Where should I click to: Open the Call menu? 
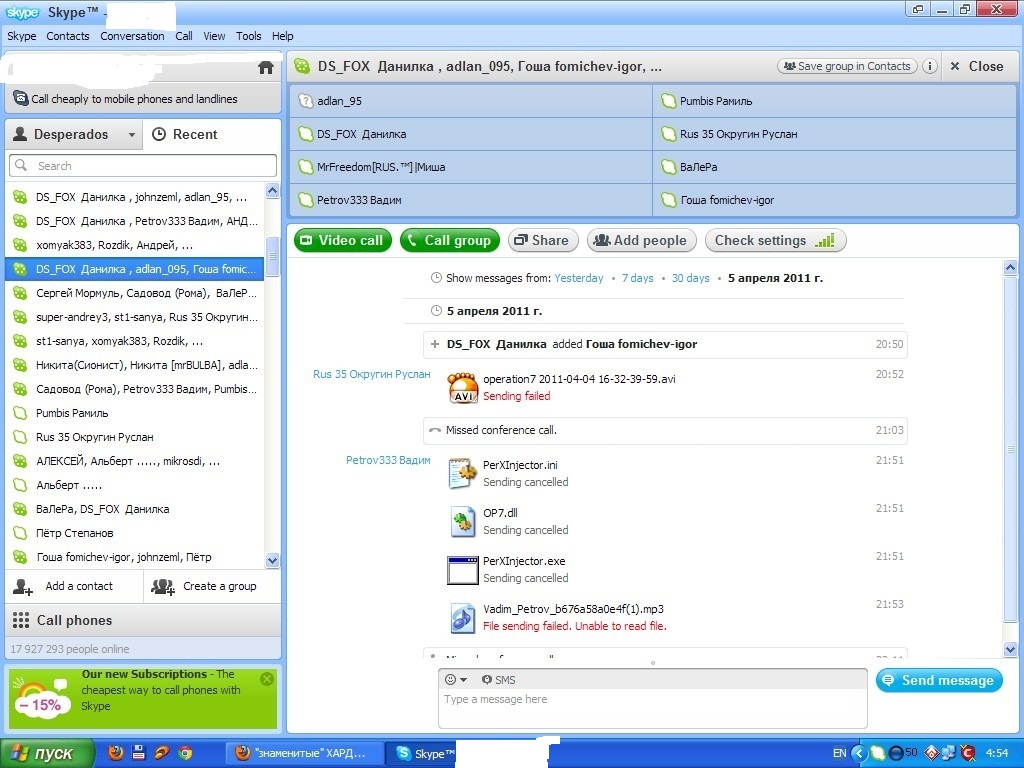[184, 36]
